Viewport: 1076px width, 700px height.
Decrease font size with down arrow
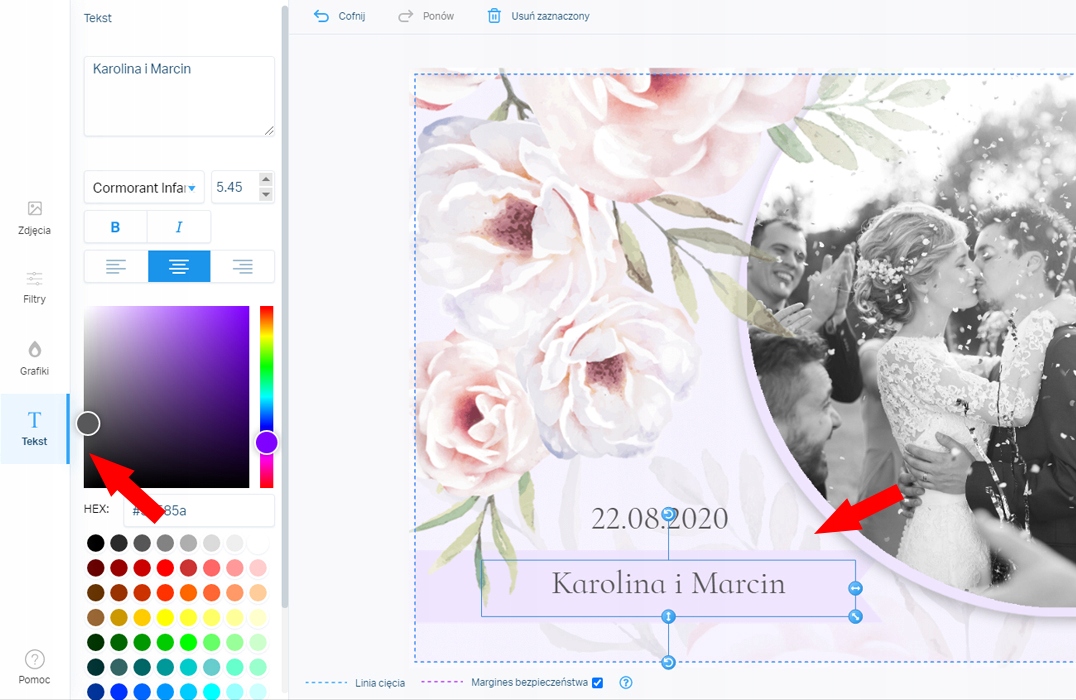(x=266, y=195)
